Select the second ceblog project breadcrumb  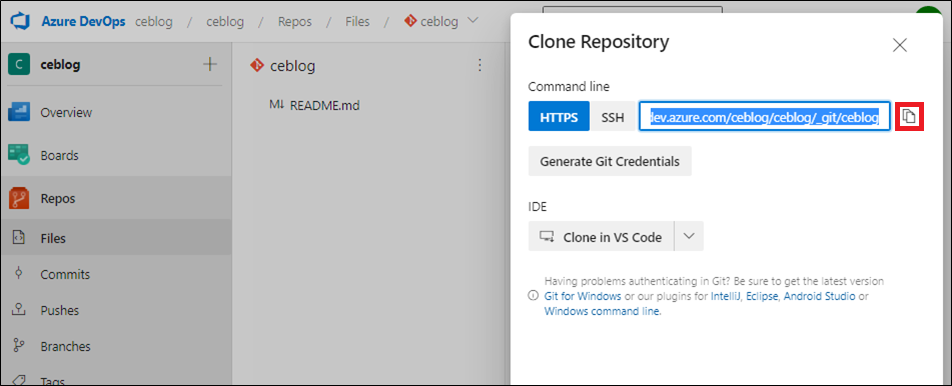click(225, 22)
